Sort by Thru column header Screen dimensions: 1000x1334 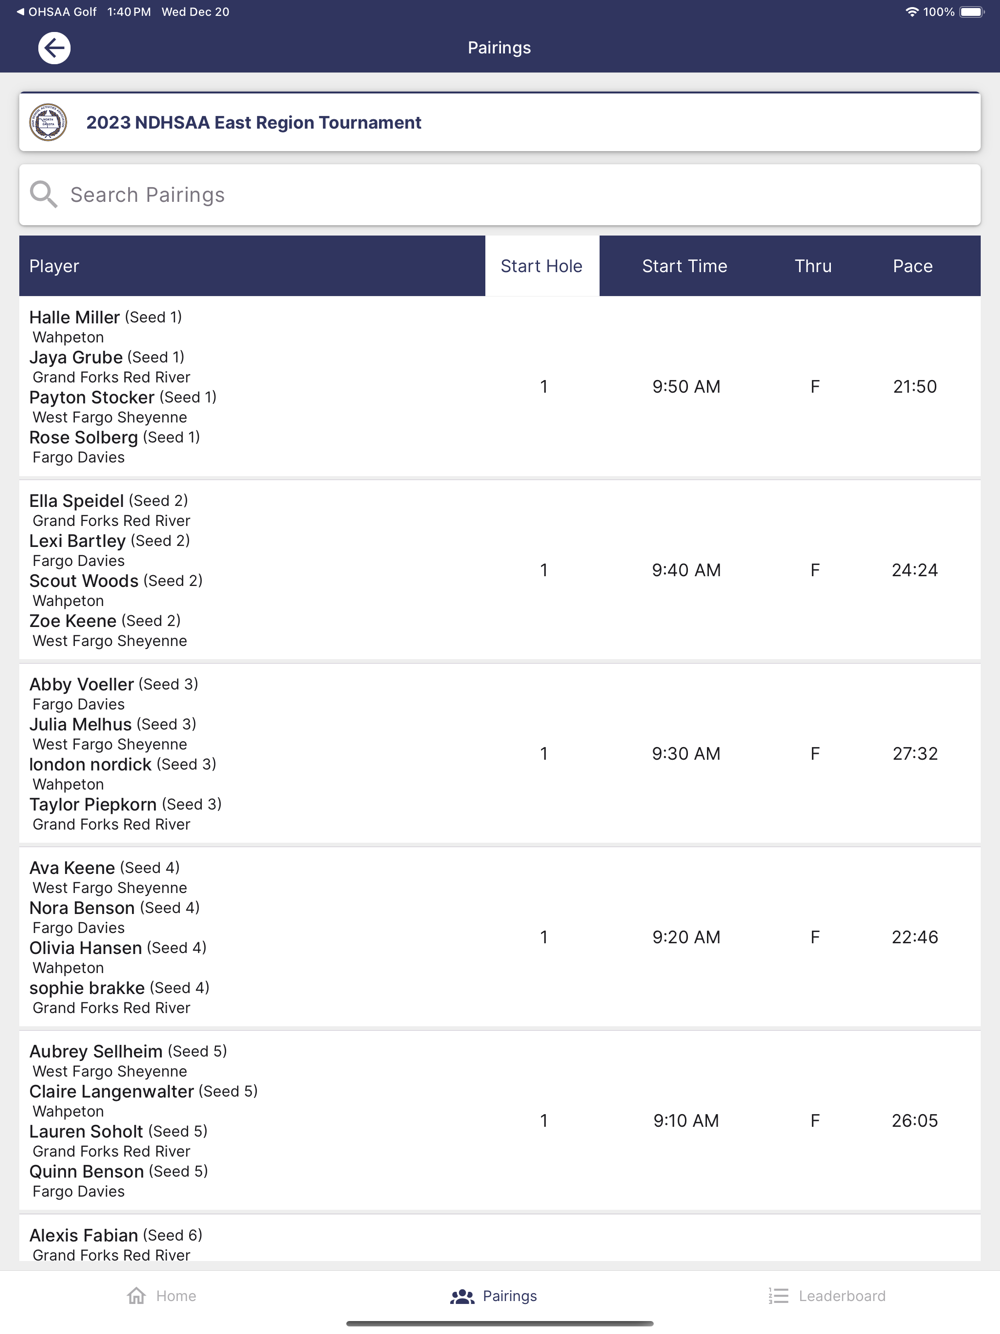(813, 266)
